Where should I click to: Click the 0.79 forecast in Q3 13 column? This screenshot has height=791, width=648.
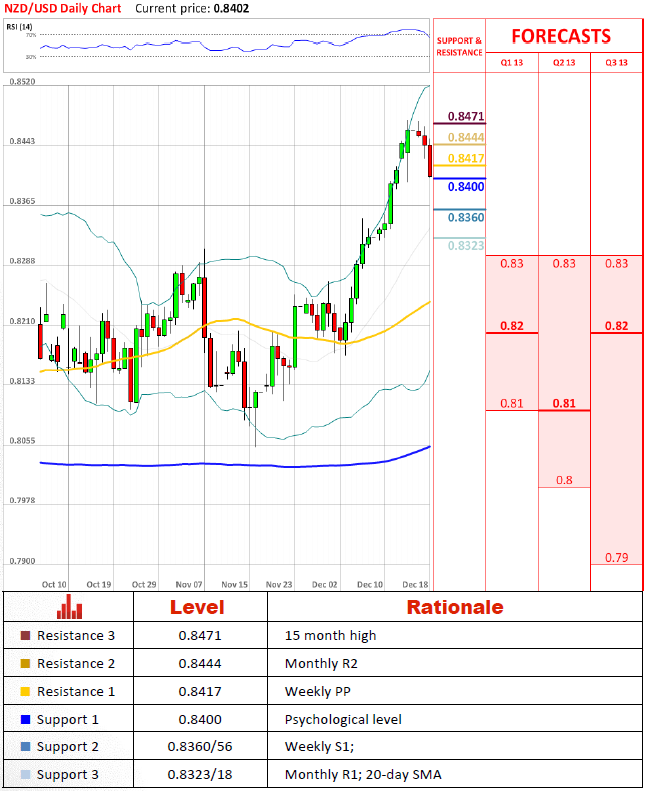(x=617, y=558)
